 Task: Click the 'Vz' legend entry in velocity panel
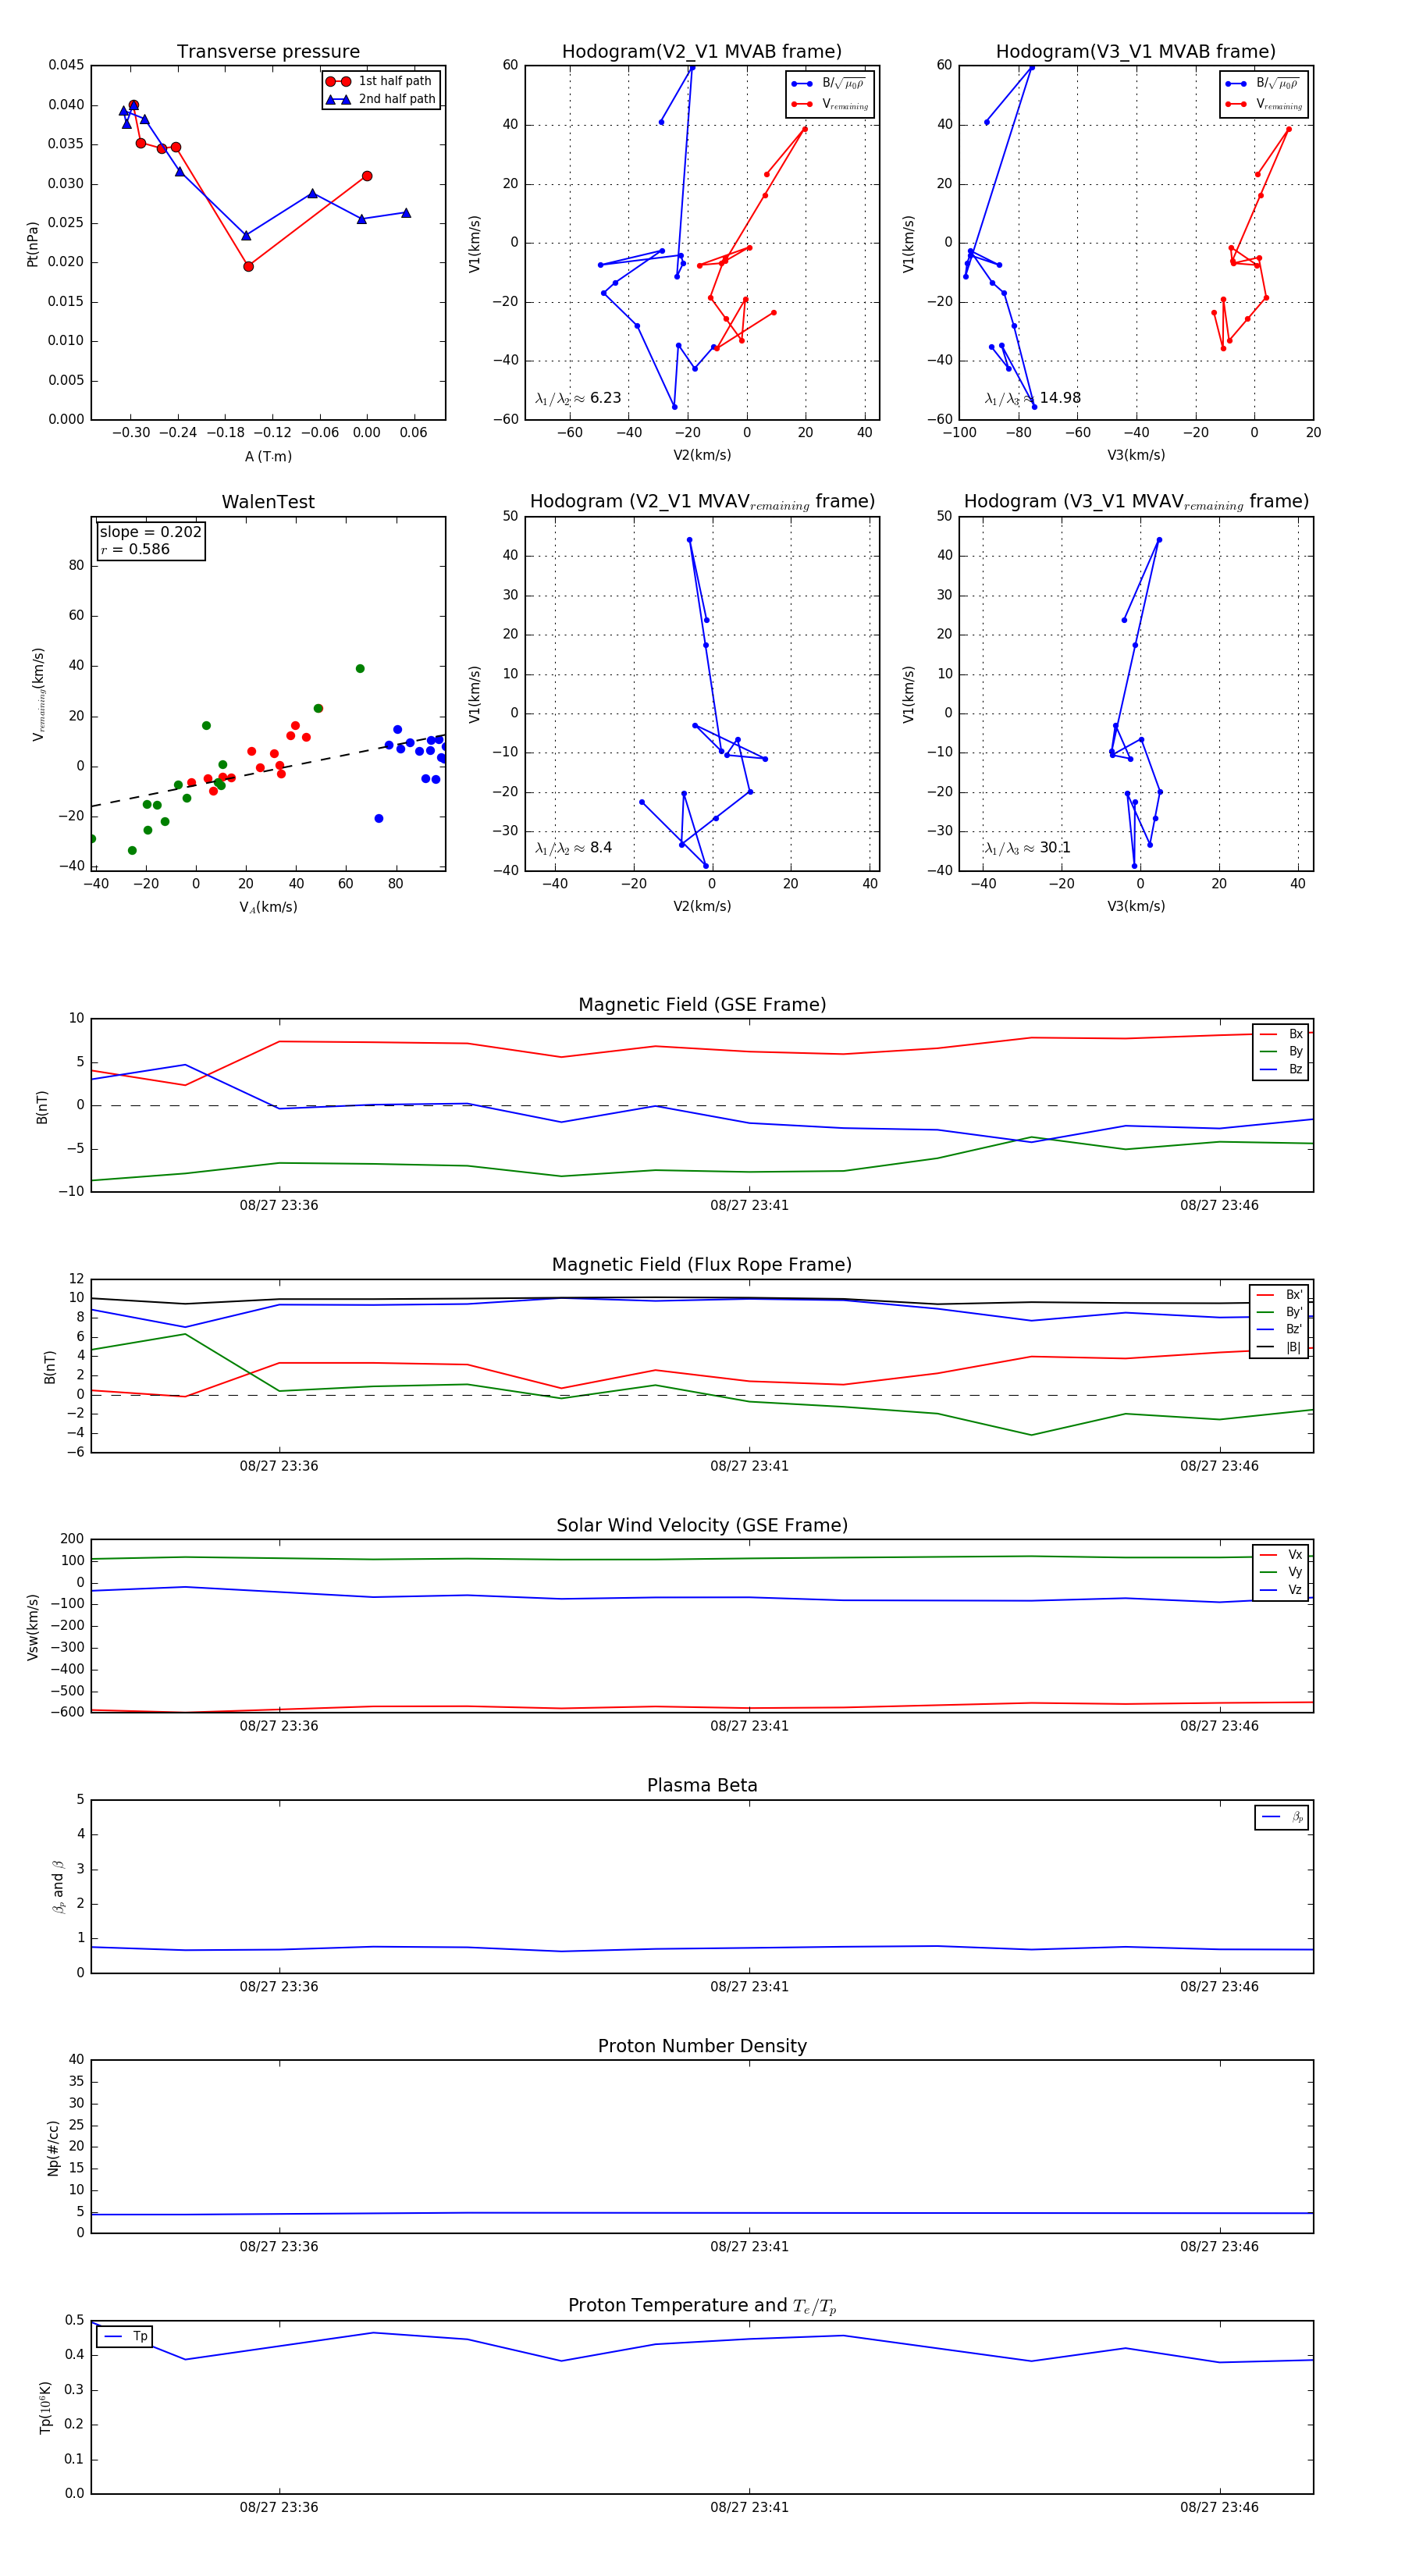1281,1590
